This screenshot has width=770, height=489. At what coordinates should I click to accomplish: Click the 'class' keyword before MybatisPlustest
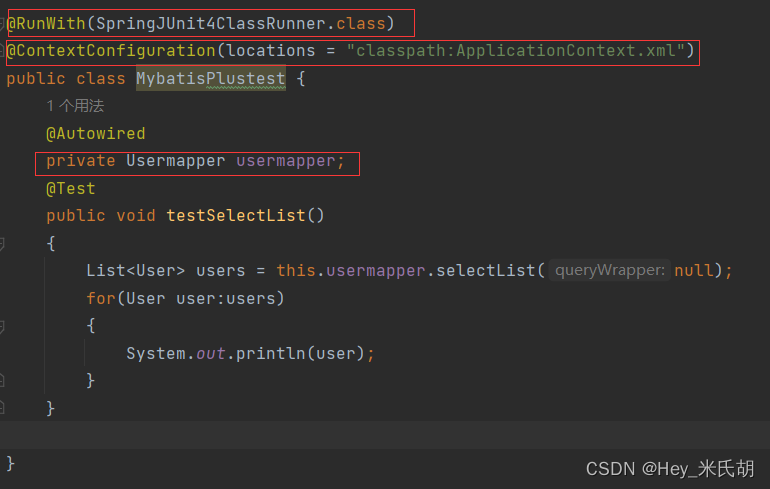(101, 79)
